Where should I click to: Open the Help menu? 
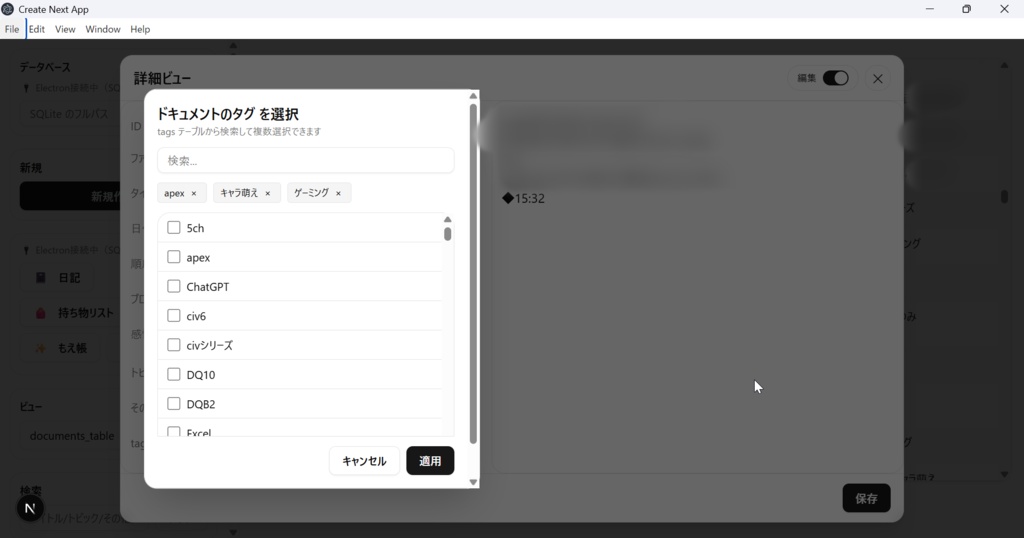point(140,29)
